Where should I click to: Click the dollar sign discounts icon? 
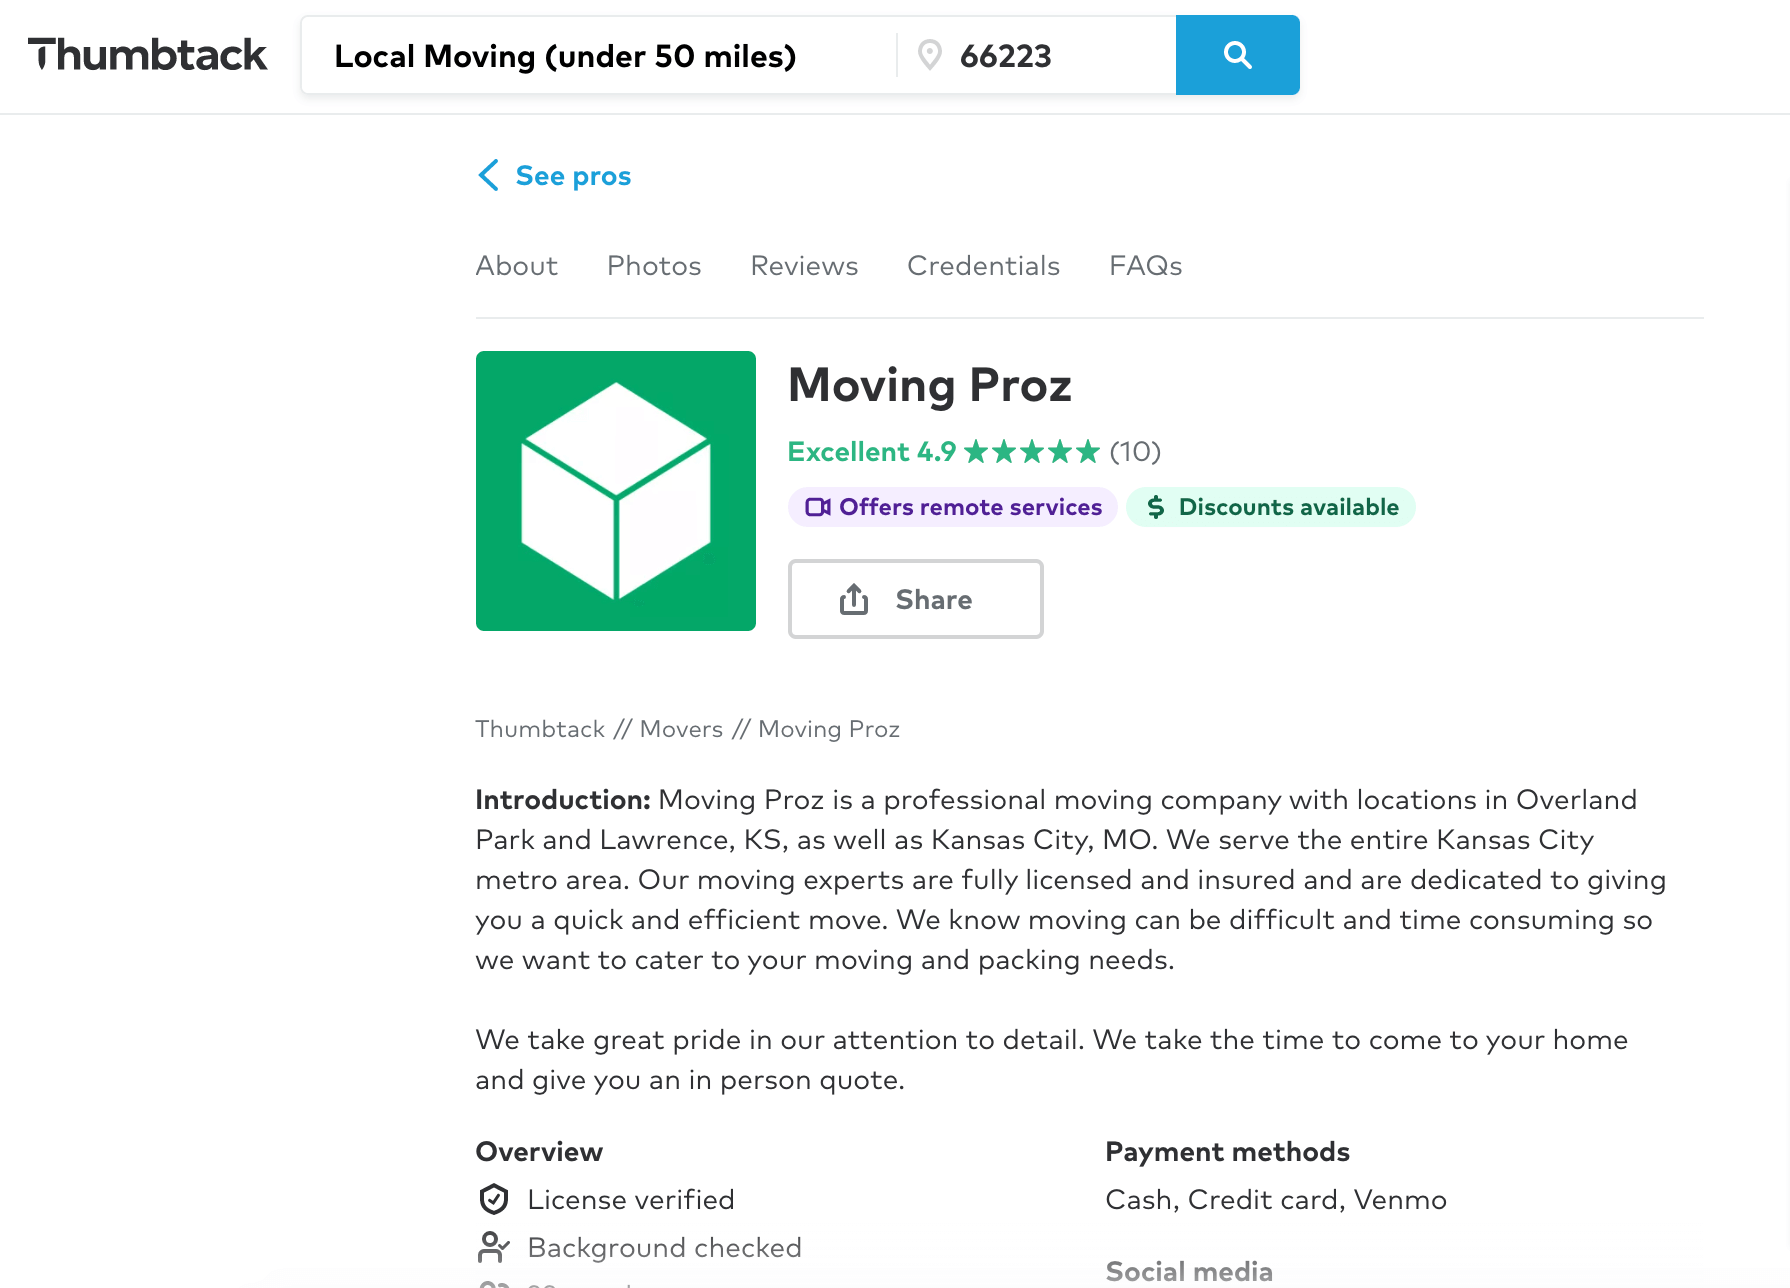point(1156,507)
